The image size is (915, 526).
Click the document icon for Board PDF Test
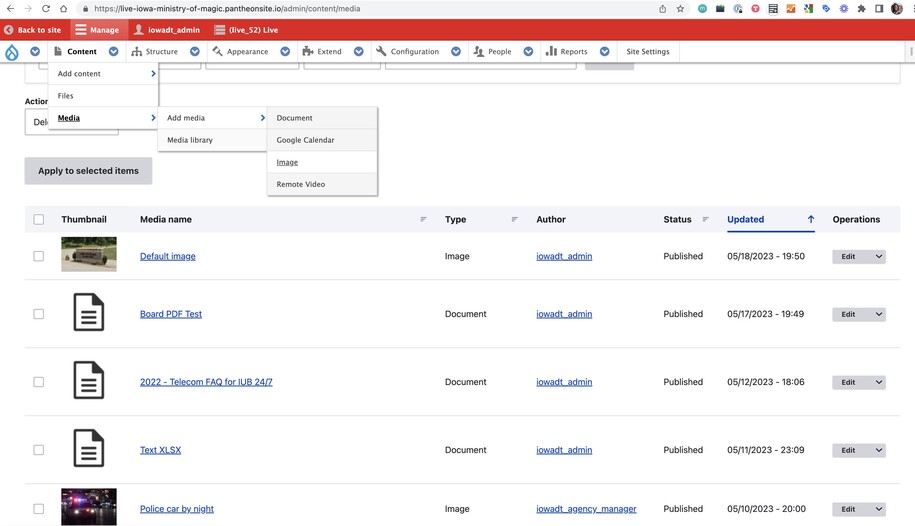point(89,313)
